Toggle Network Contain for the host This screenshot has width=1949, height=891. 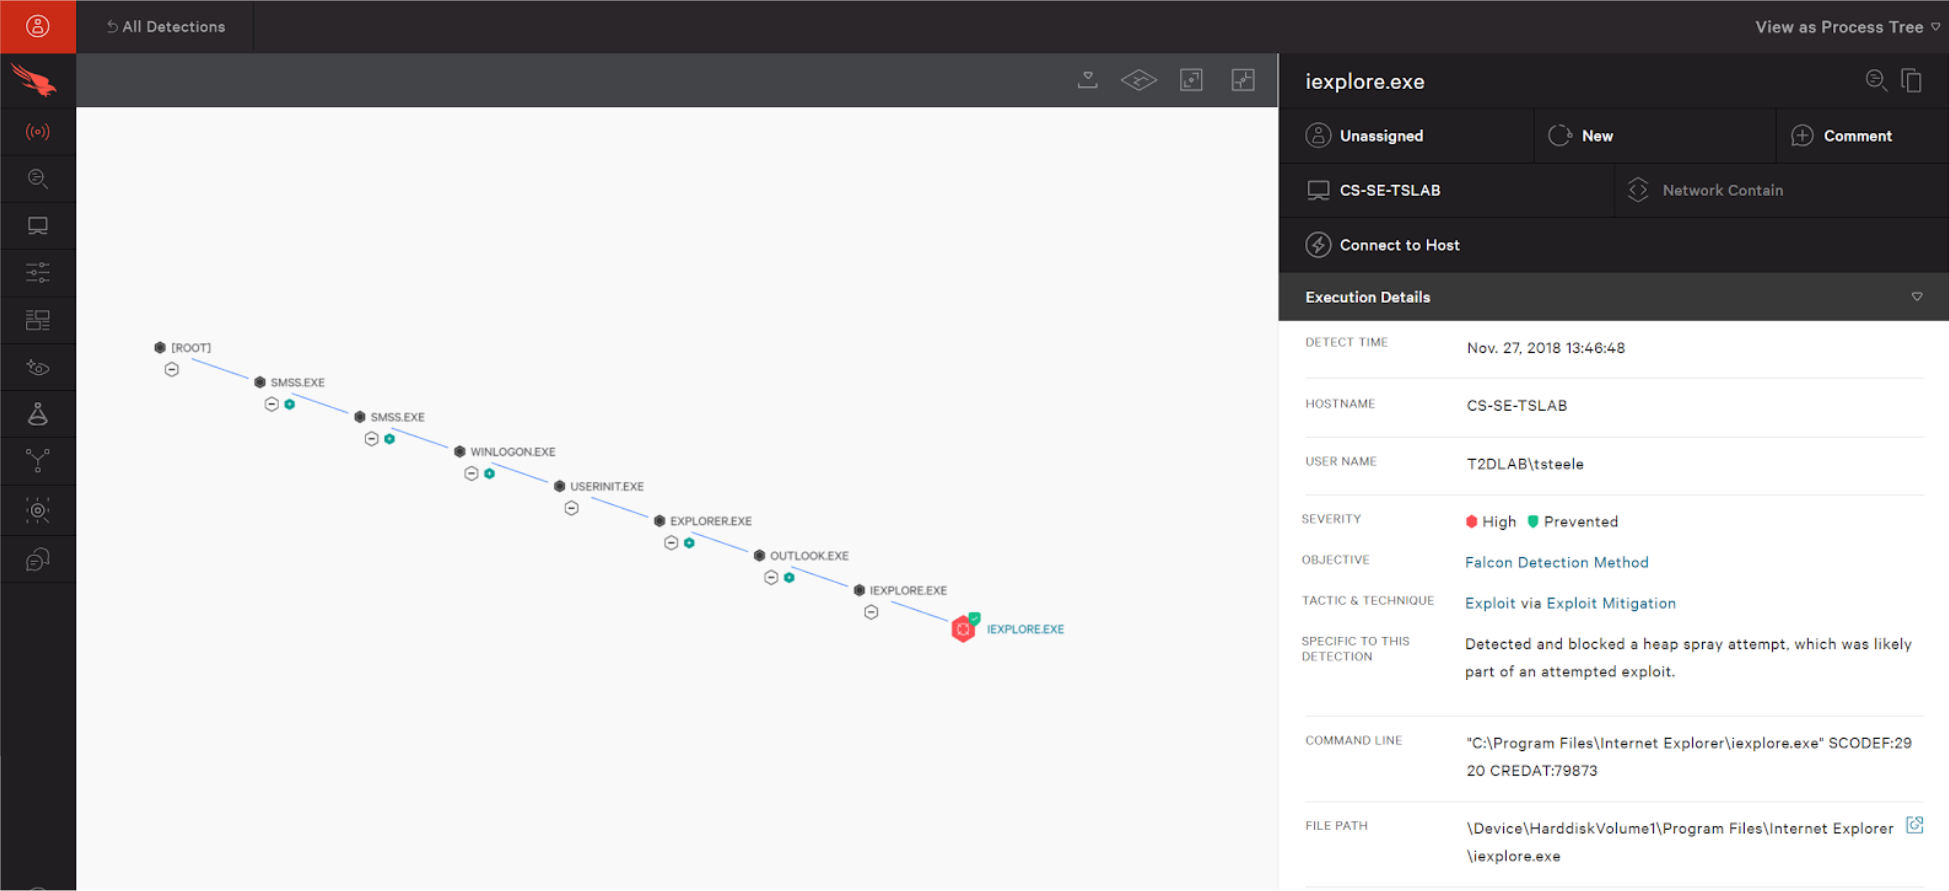point(1705,190)
